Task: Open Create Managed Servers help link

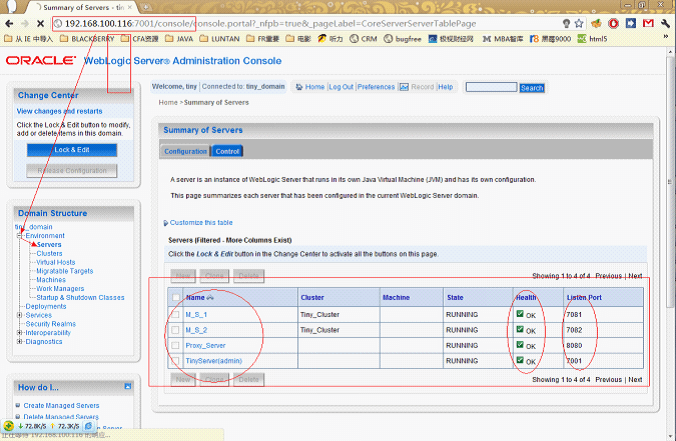Action: 61,406
